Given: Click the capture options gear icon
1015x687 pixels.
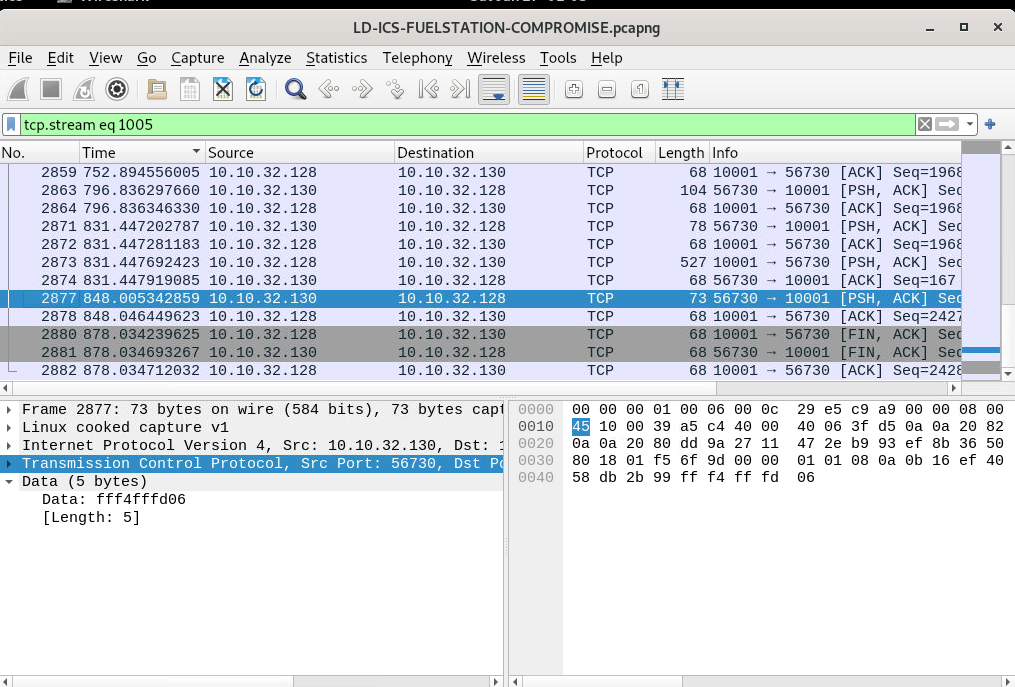Looking at the screenshot, I should point(117,90).
